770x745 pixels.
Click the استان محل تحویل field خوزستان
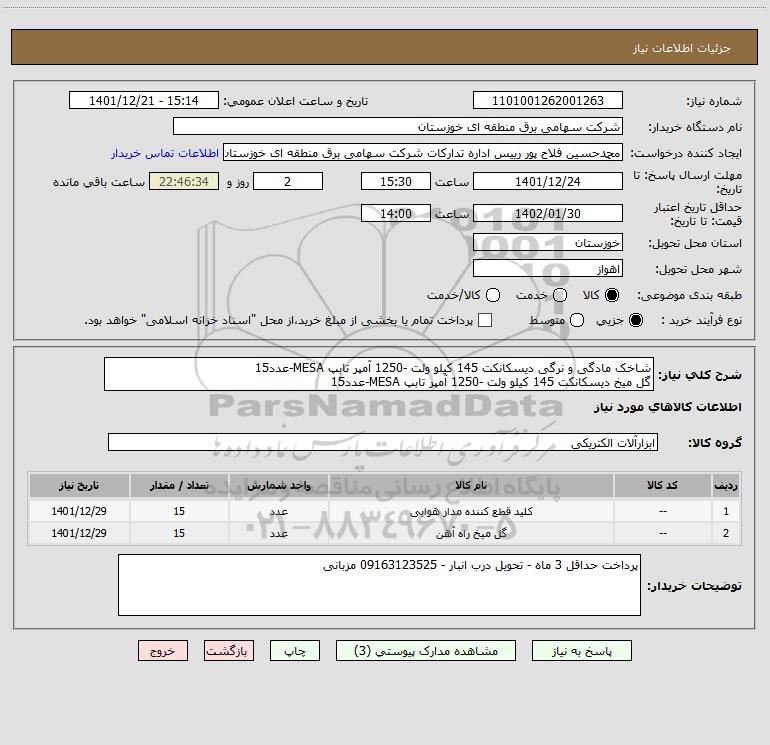click(547, 243)
